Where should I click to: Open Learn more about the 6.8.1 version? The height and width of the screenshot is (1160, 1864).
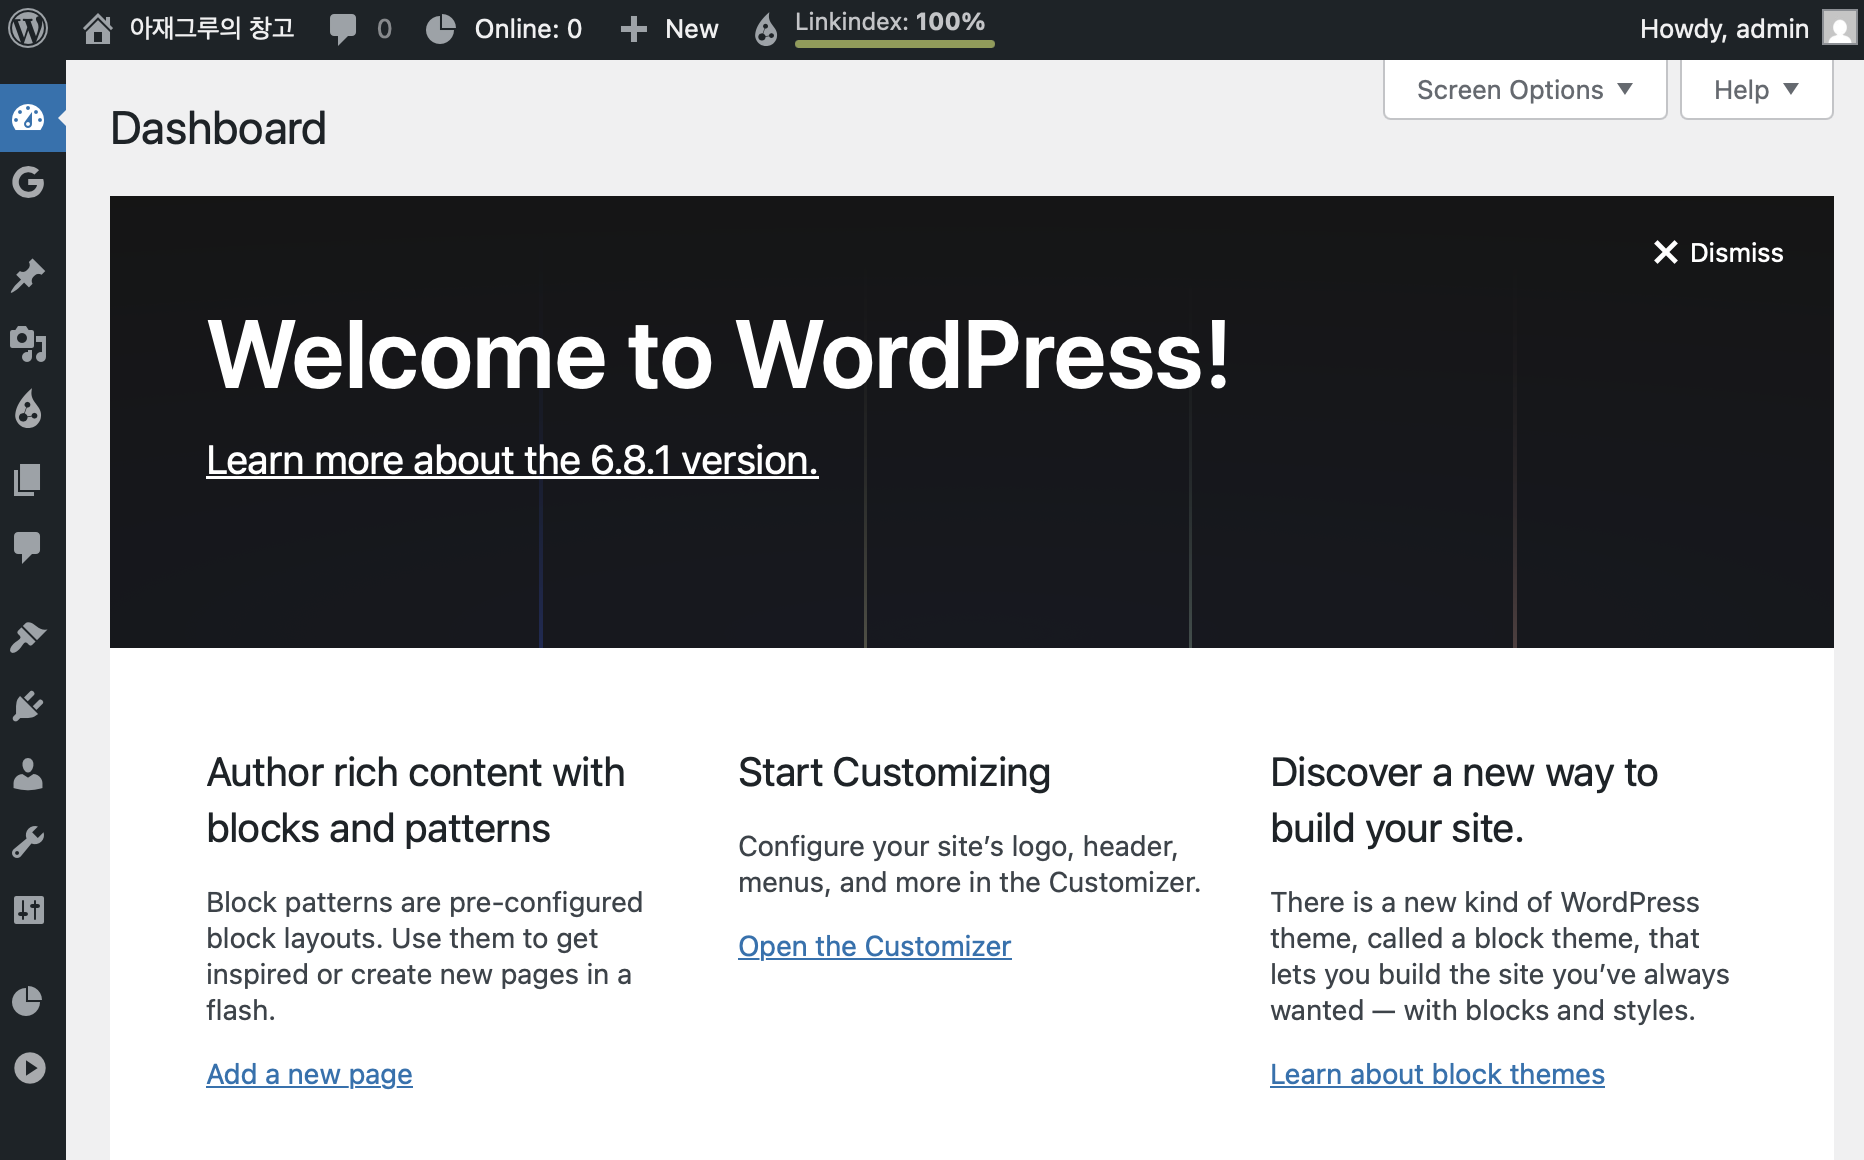pyautogui.click(x=512, y=461)
